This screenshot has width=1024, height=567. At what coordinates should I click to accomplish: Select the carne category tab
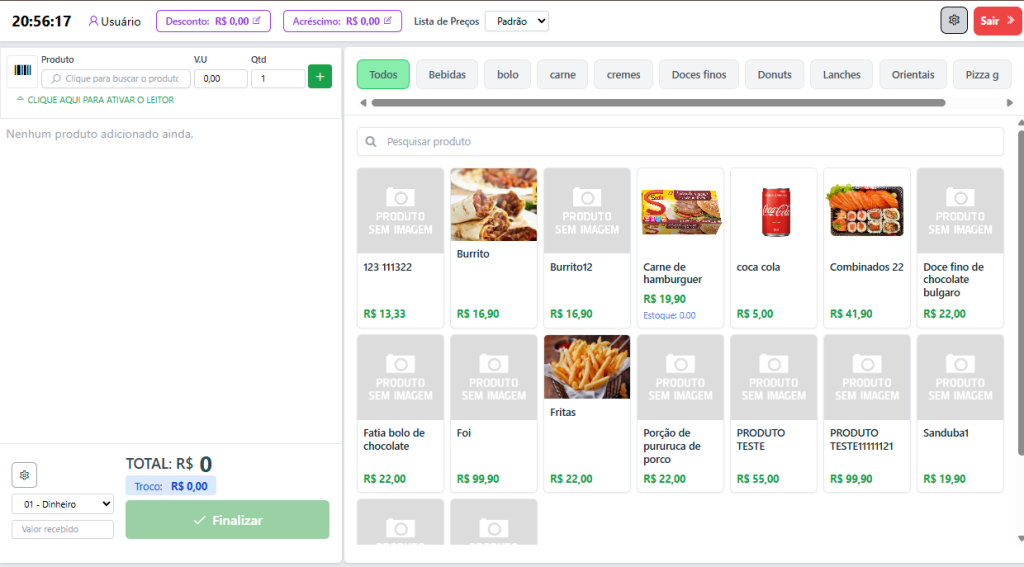coord(562,74)
